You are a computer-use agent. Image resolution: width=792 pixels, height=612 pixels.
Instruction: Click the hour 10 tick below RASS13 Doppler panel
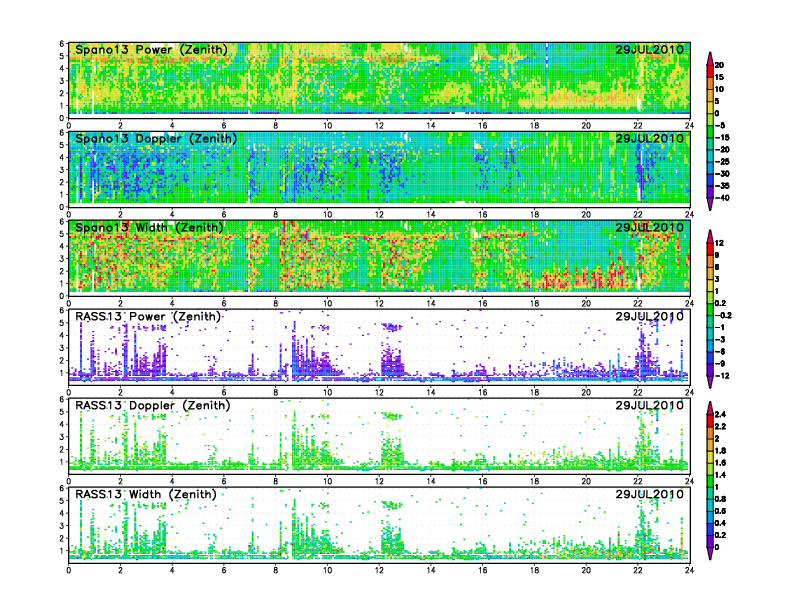click(x=327, y=481)
